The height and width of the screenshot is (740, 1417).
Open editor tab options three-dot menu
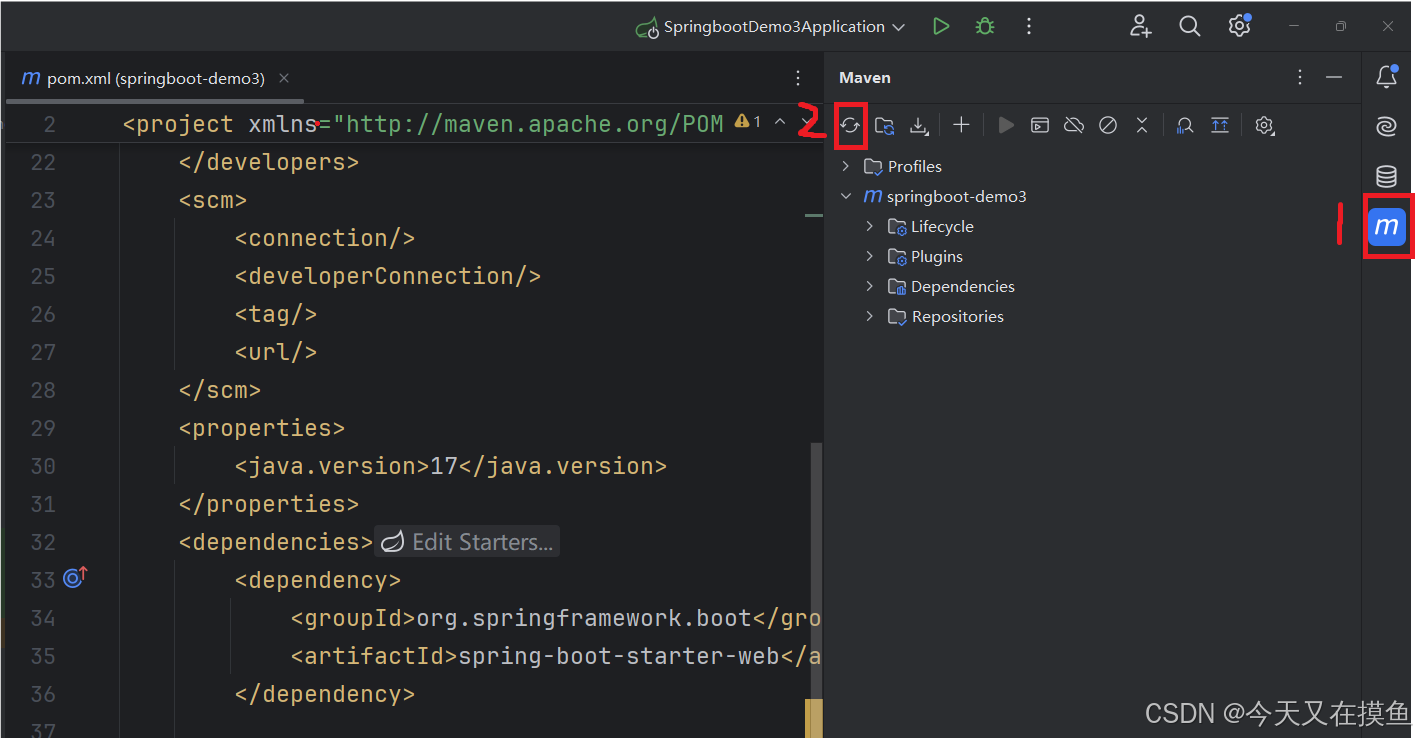click(x=797, y=78)
